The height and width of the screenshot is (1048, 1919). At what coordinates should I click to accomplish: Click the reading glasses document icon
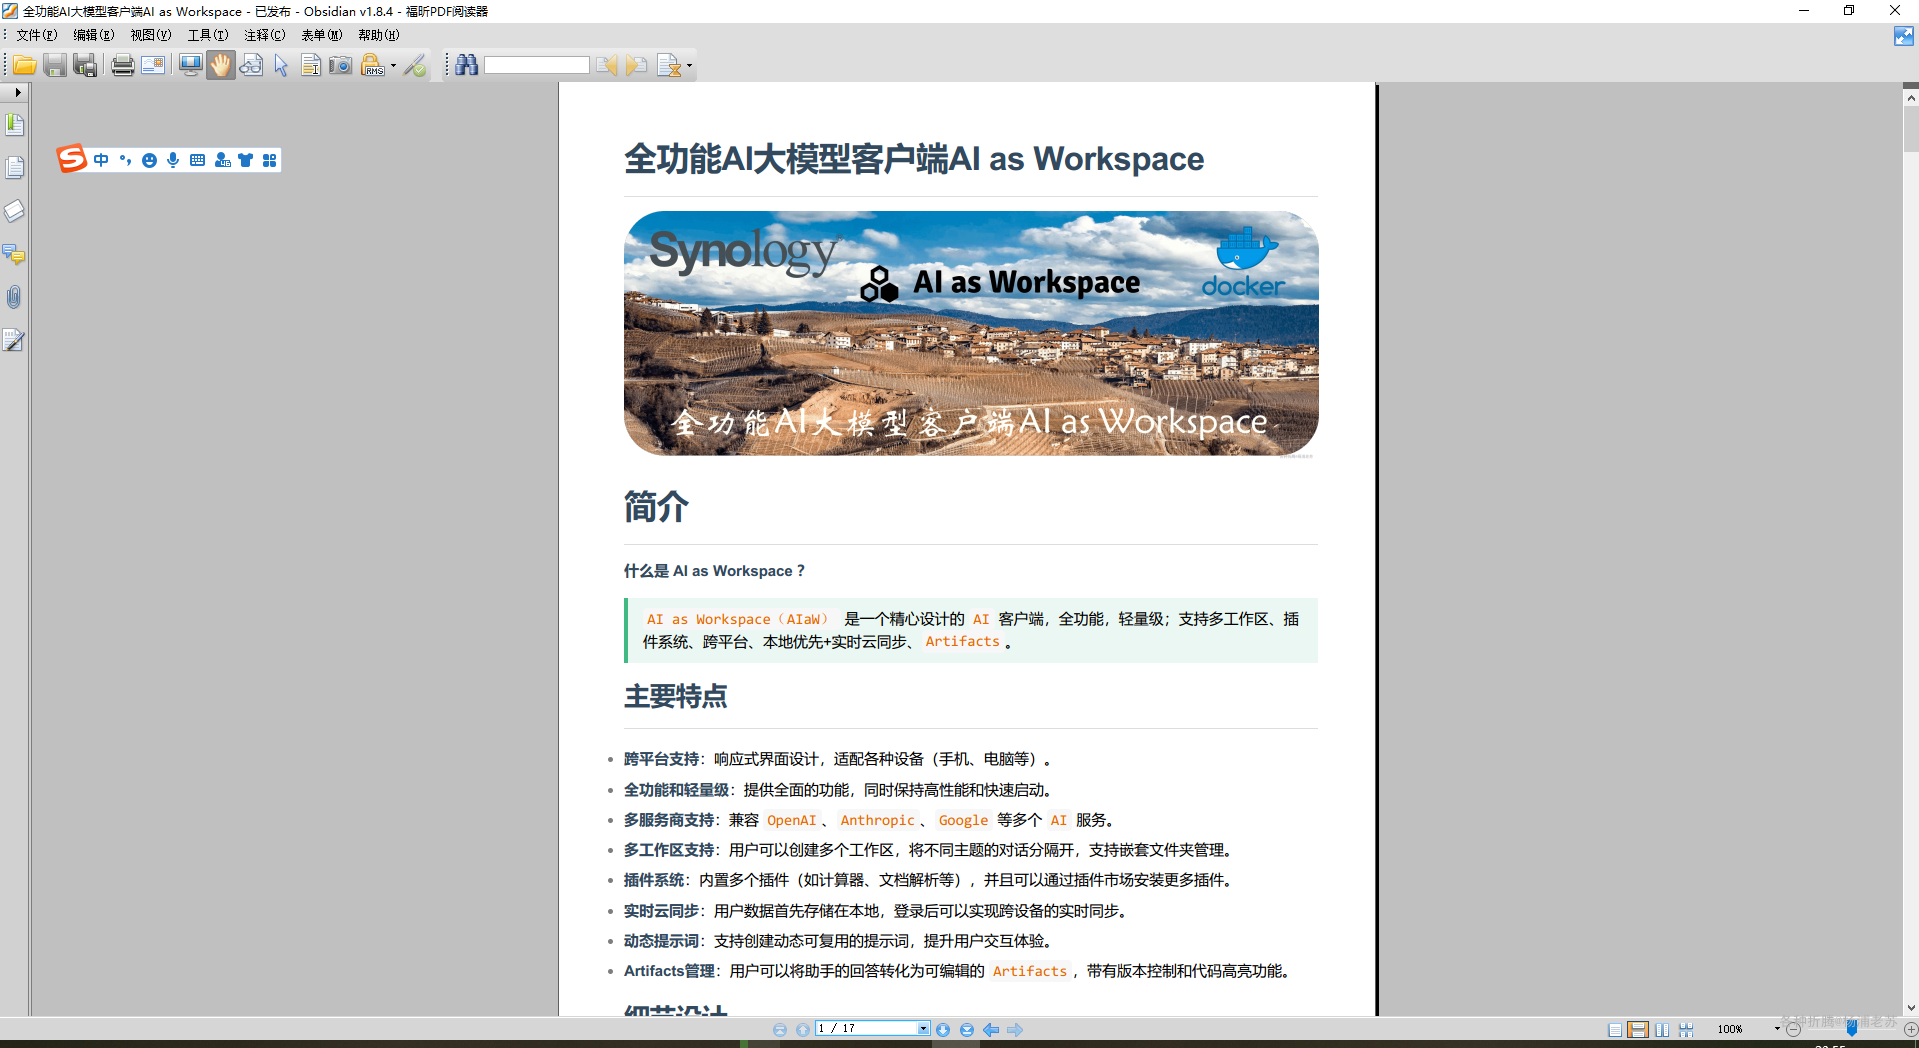click(251, 66)
